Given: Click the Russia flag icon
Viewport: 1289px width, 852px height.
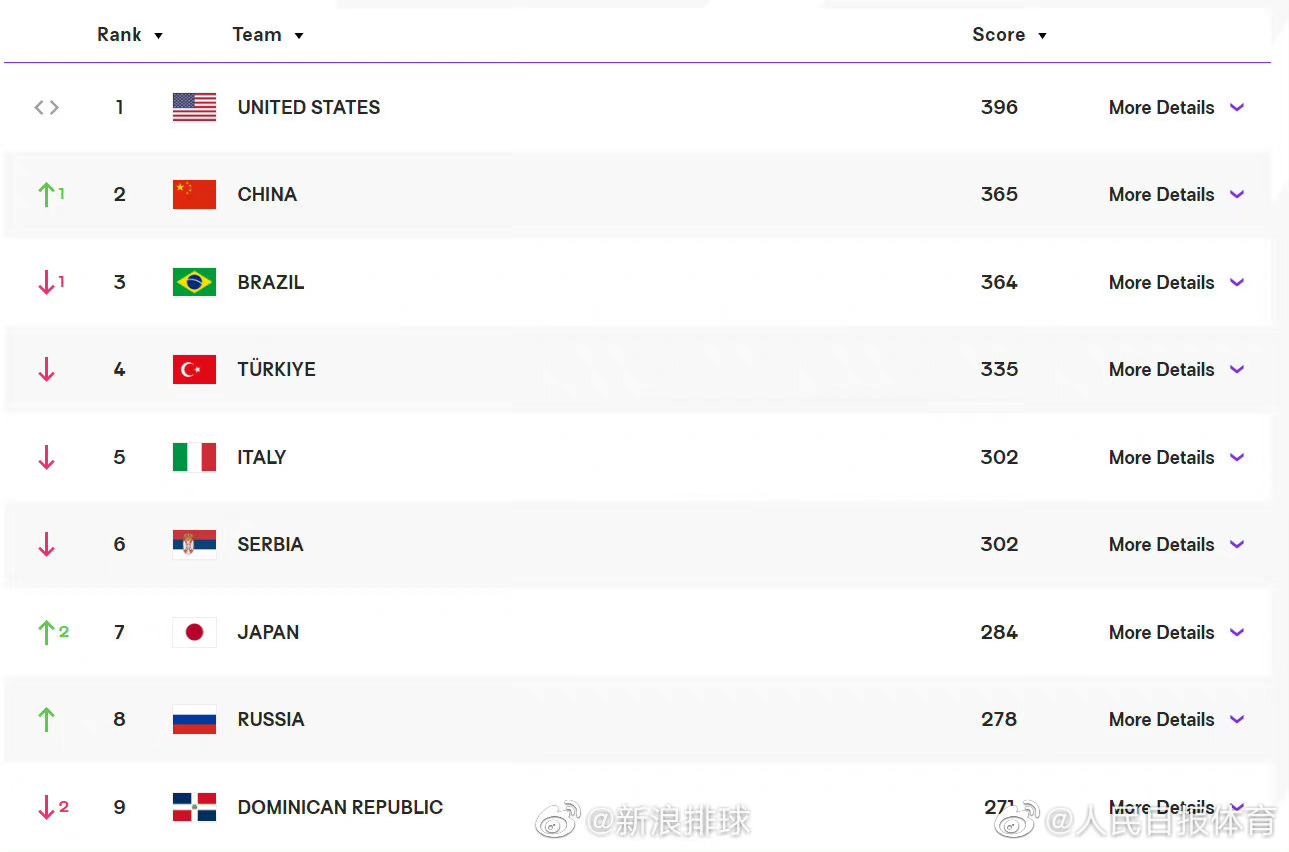Looking at the screenshot, I should pos(194,720).
